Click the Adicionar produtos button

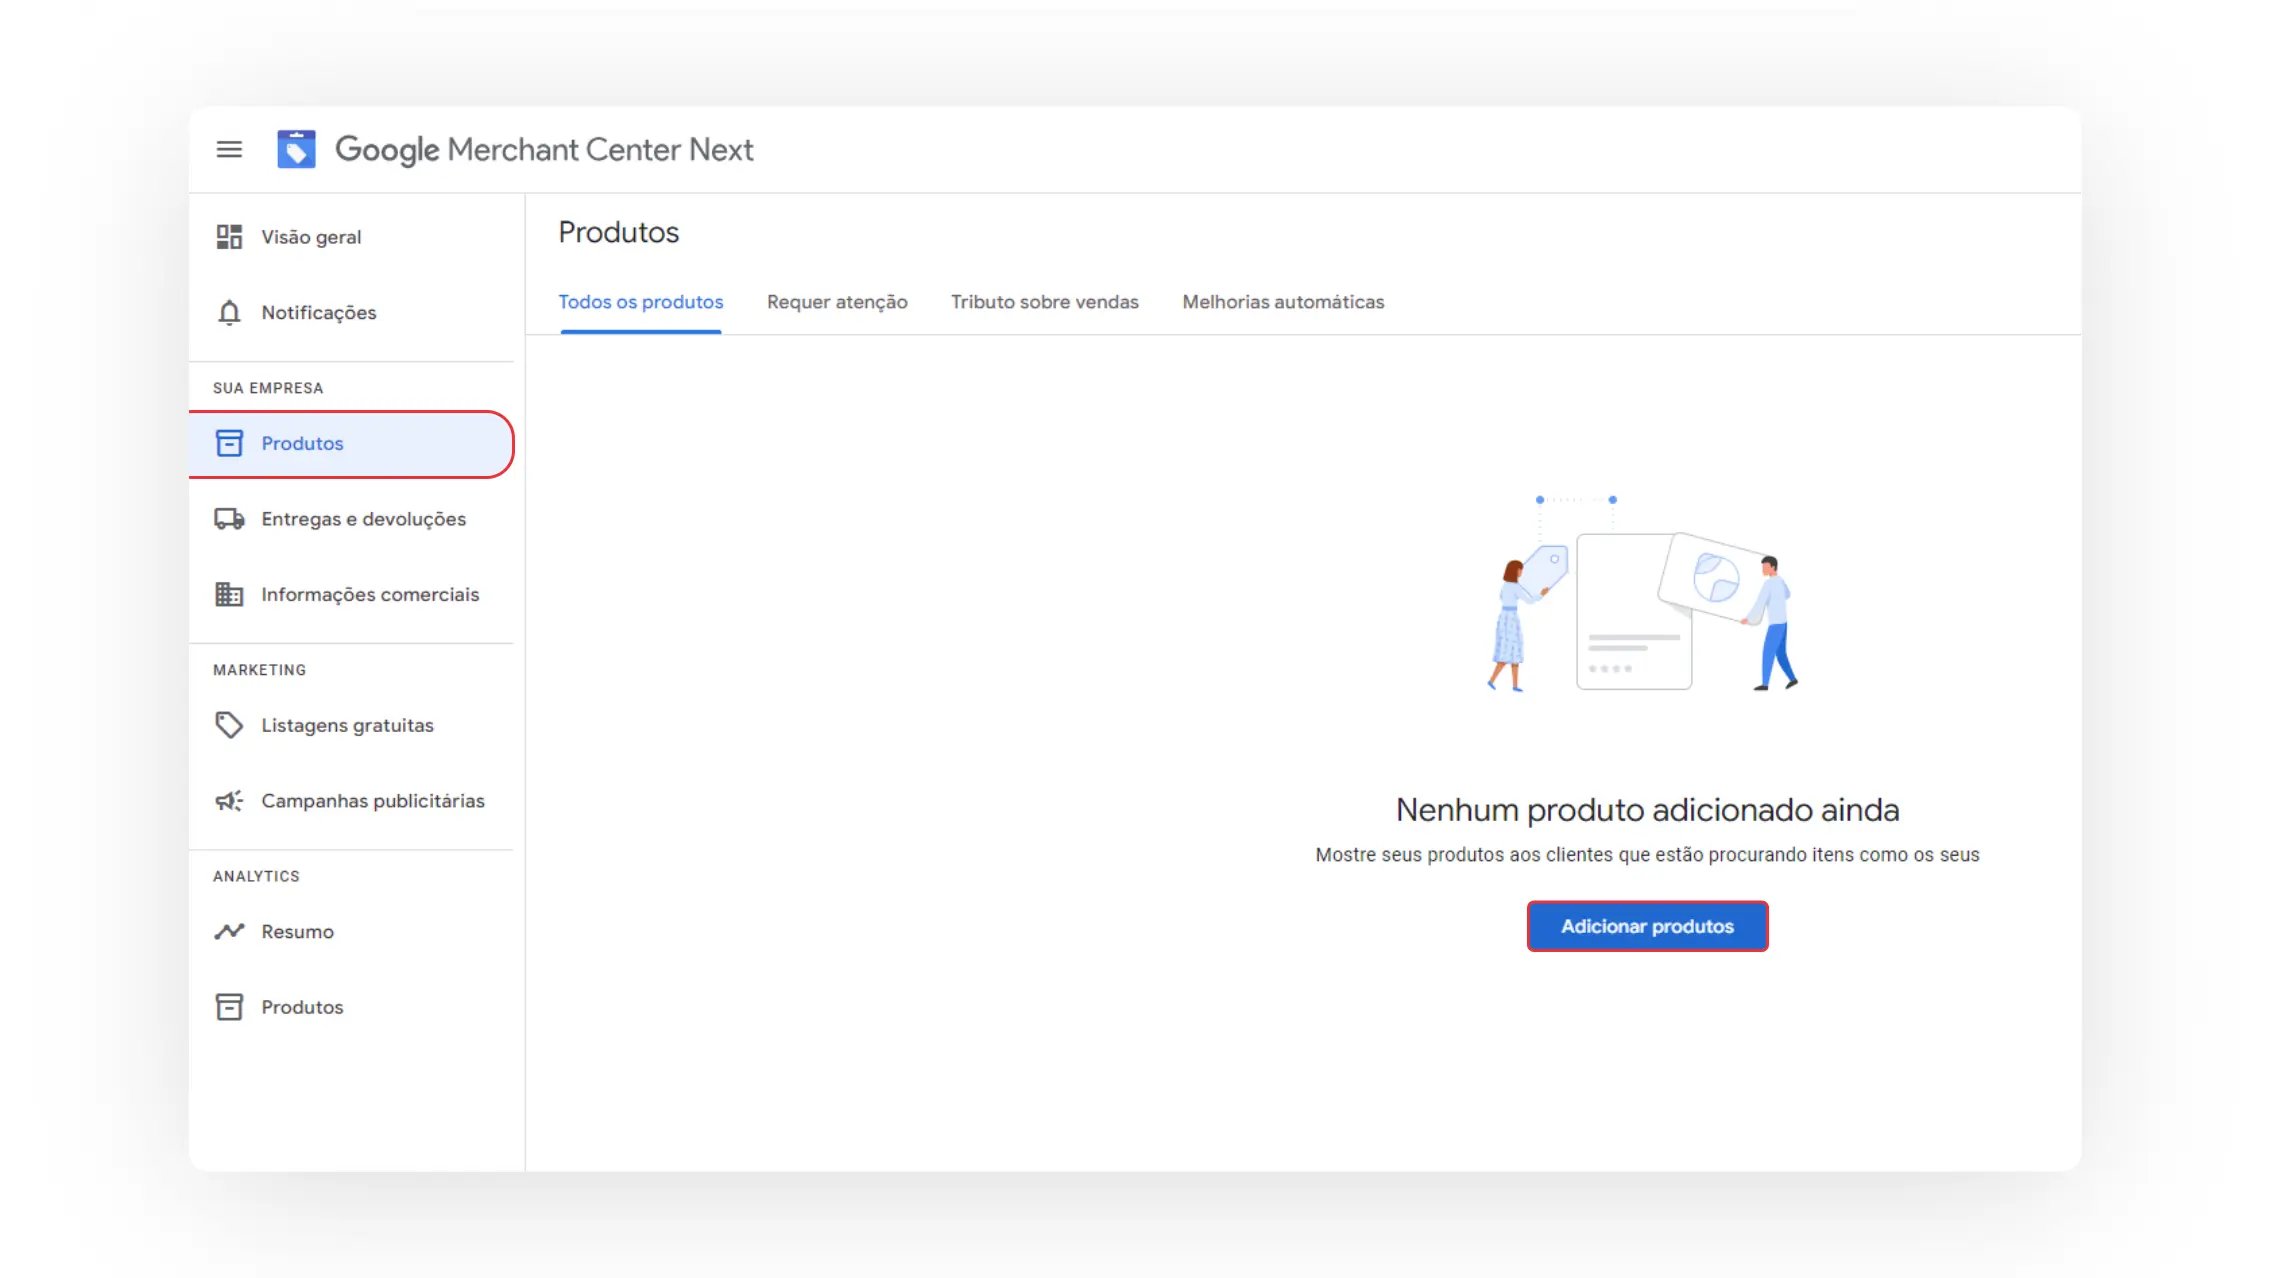[1646, 926]
